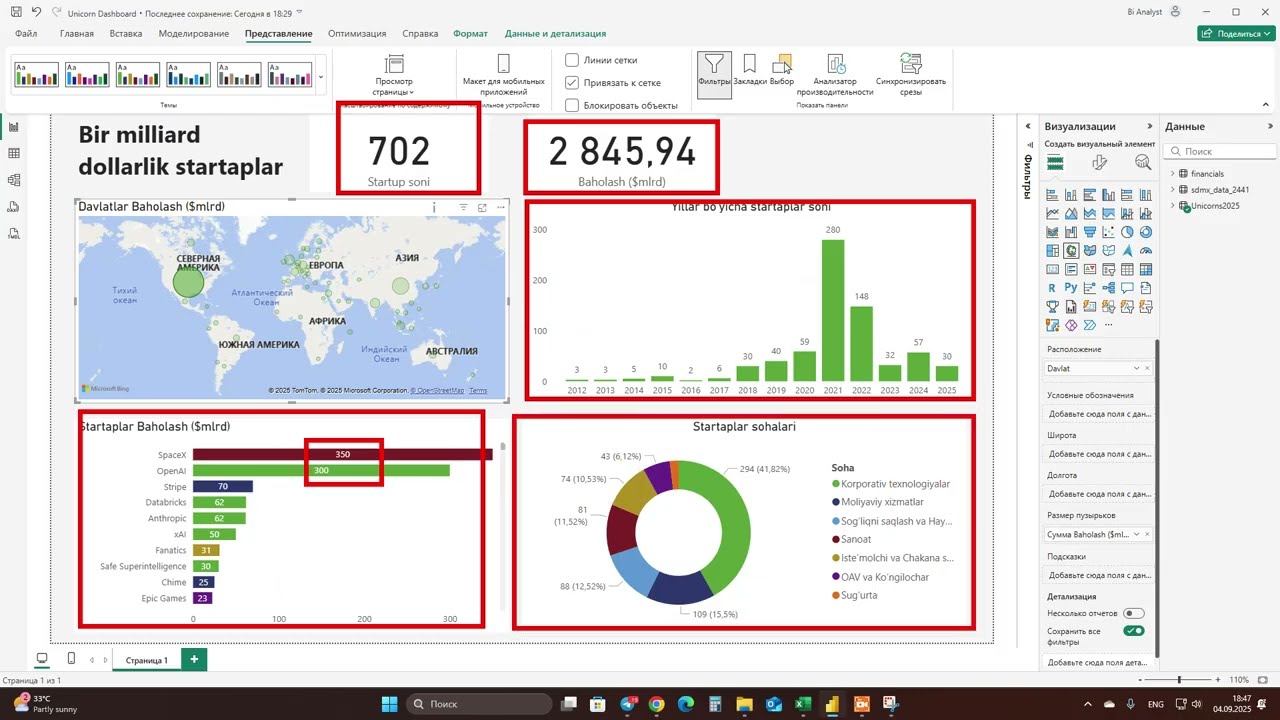Remove Davlat field with X button
Viewport: 1280px width, 720px height.
1147,368
